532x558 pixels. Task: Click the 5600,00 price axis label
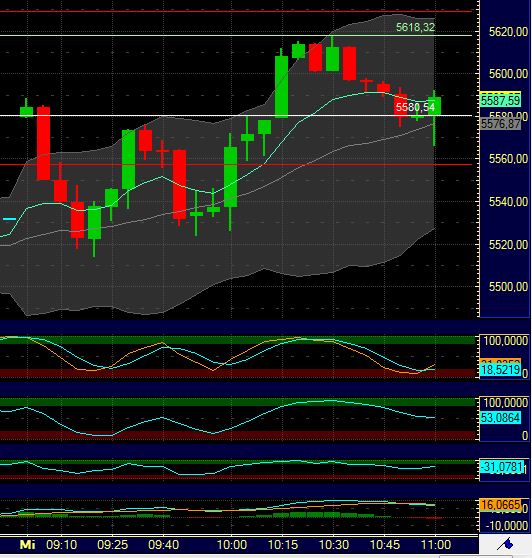point(508,74)
